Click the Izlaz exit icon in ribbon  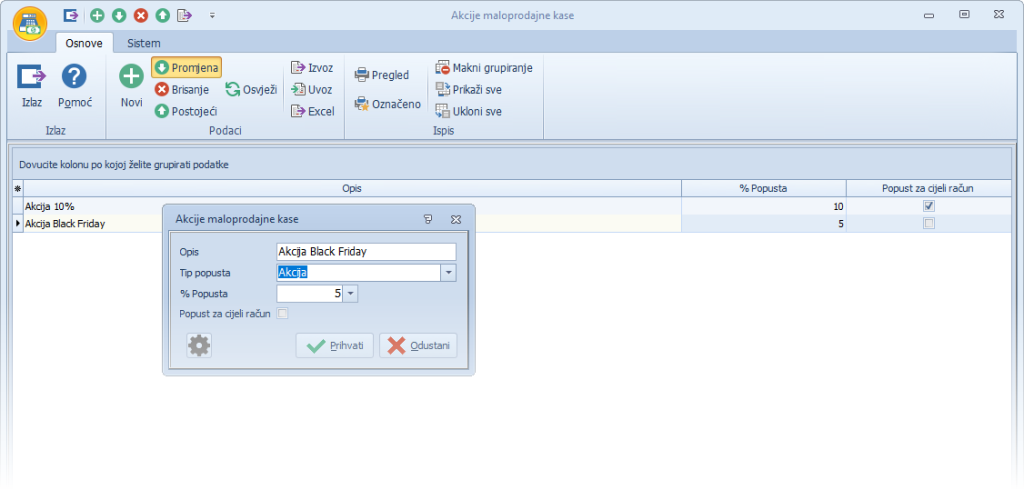[32, 77]
